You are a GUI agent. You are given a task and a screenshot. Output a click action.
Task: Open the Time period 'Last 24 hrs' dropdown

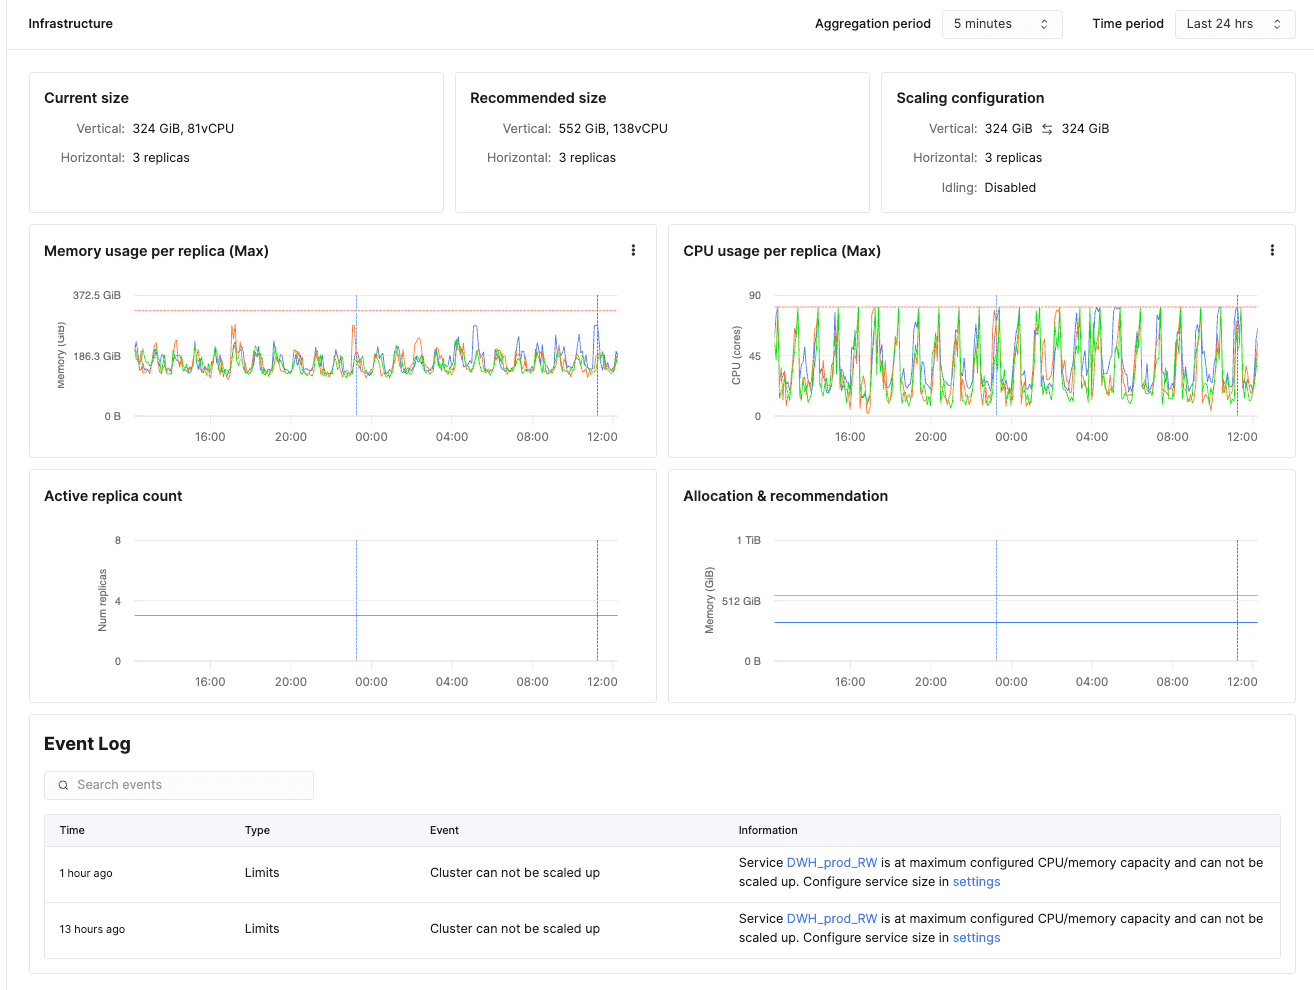pos(1234,24)
